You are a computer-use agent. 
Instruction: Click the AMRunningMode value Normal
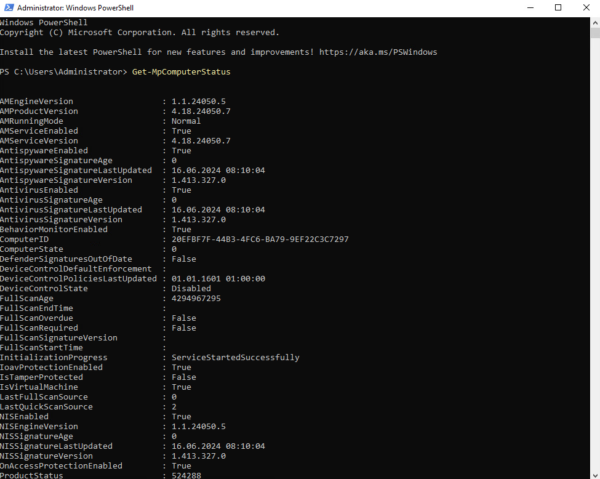tap(186, 121)
